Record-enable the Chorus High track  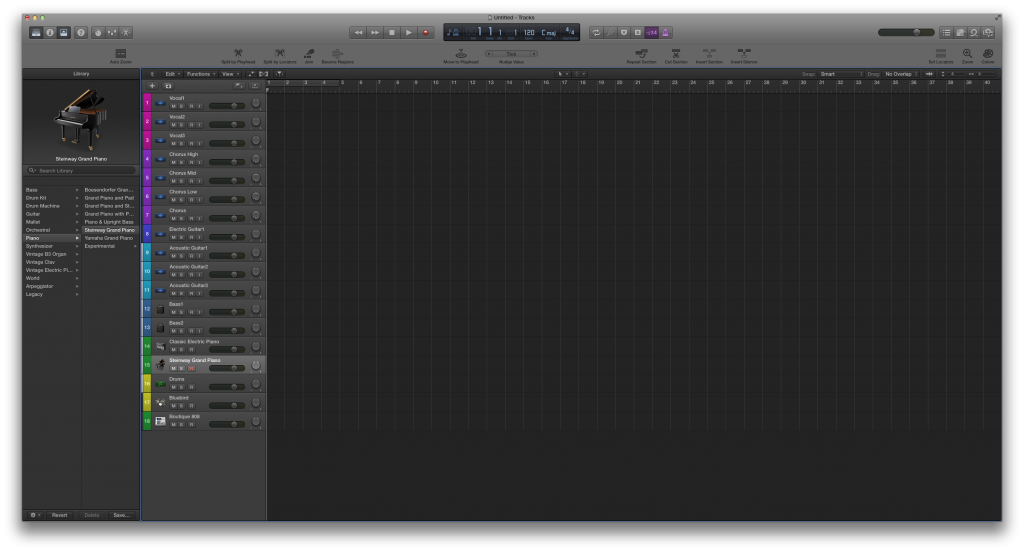(x=191, y=162)
